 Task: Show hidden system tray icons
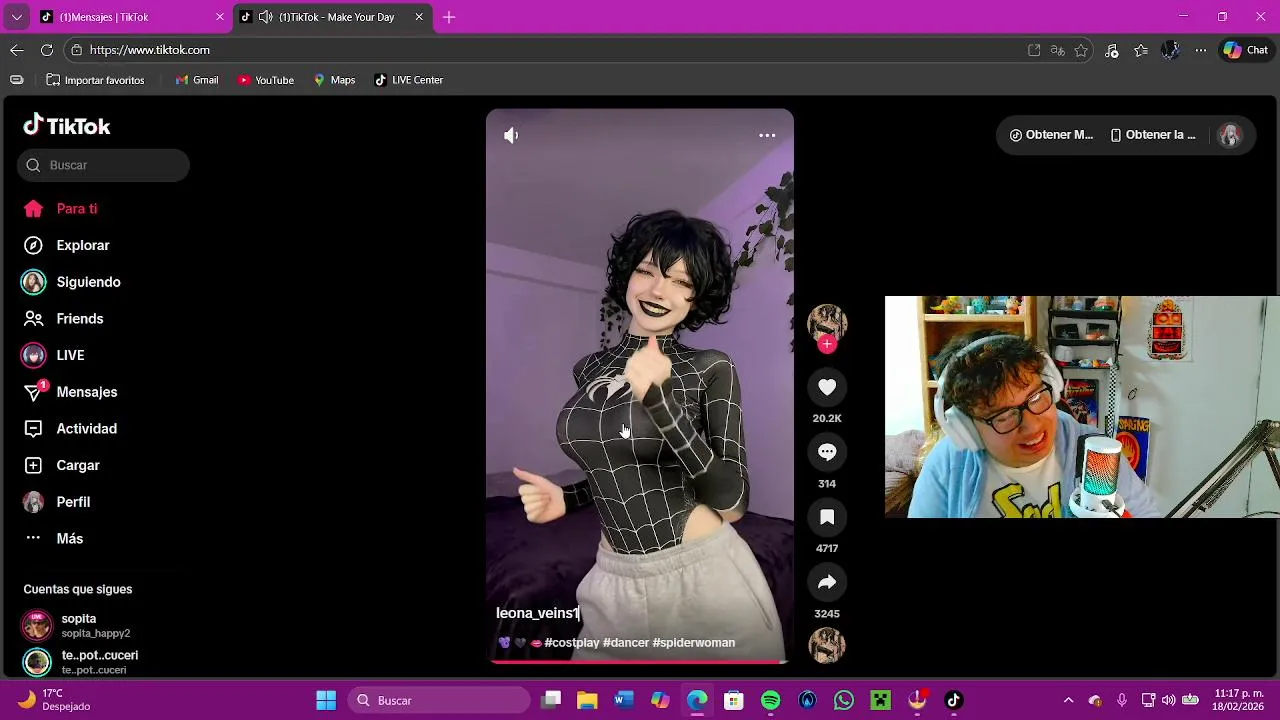pyautogui.click(x=1068, y=700)
